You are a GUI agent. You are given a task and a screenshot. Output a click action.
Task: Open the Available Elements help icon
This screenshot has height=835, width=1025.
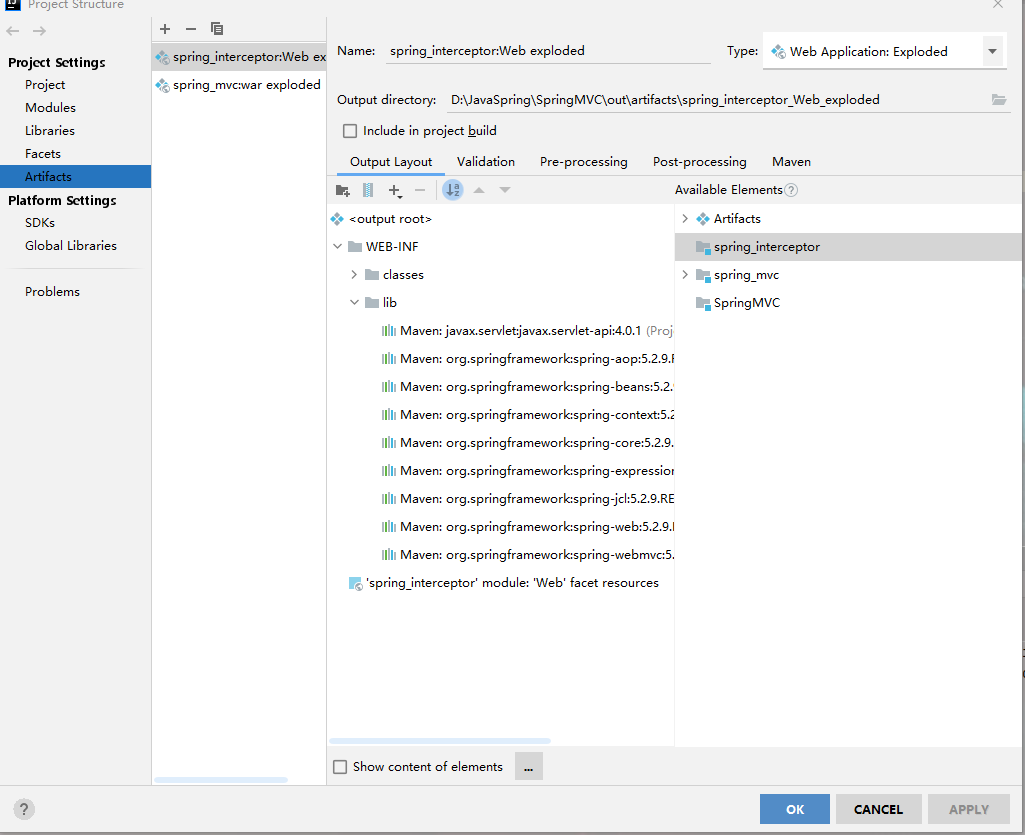click(791, 190)
